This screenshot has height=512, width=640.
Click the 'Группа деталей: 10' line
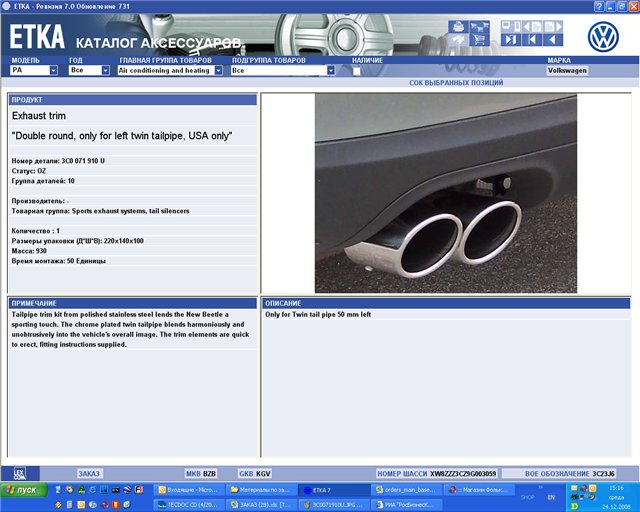(43, 181)
